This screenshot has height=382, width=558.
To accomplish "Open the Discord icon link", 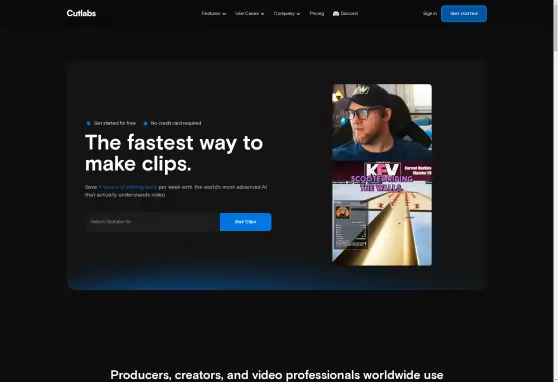I will click(x=336, y=14).
